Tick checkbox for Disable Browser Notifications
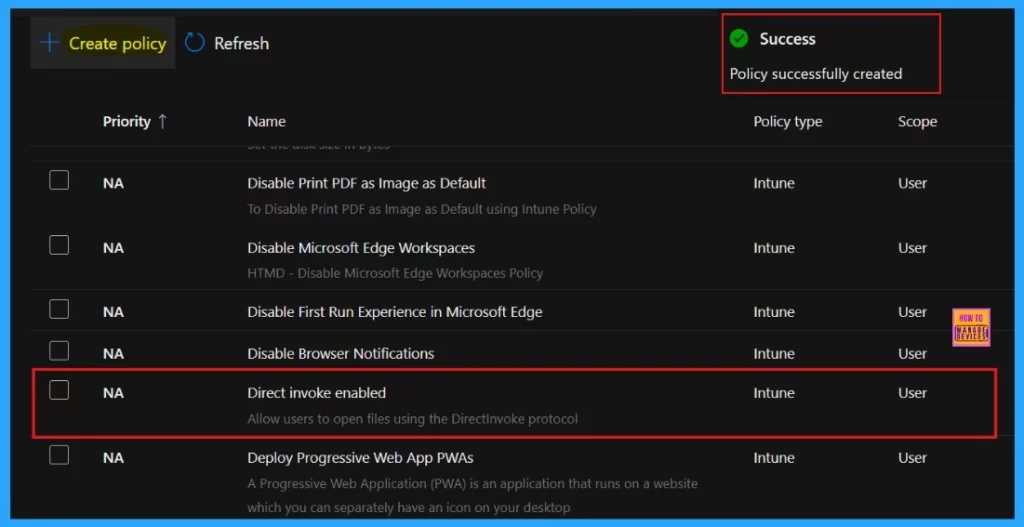 59,351
